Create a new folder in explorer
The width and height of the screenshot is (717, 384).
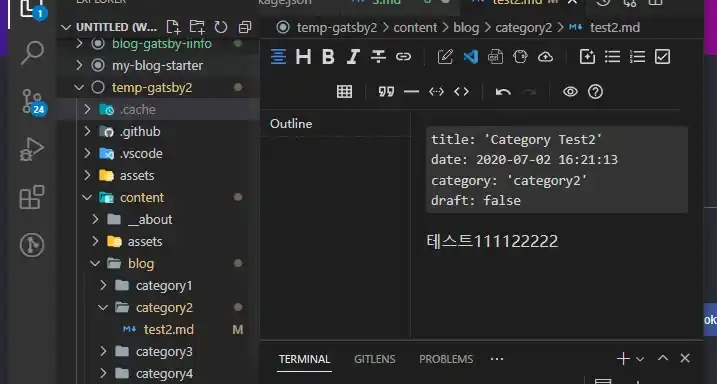[x=197, y=27]
